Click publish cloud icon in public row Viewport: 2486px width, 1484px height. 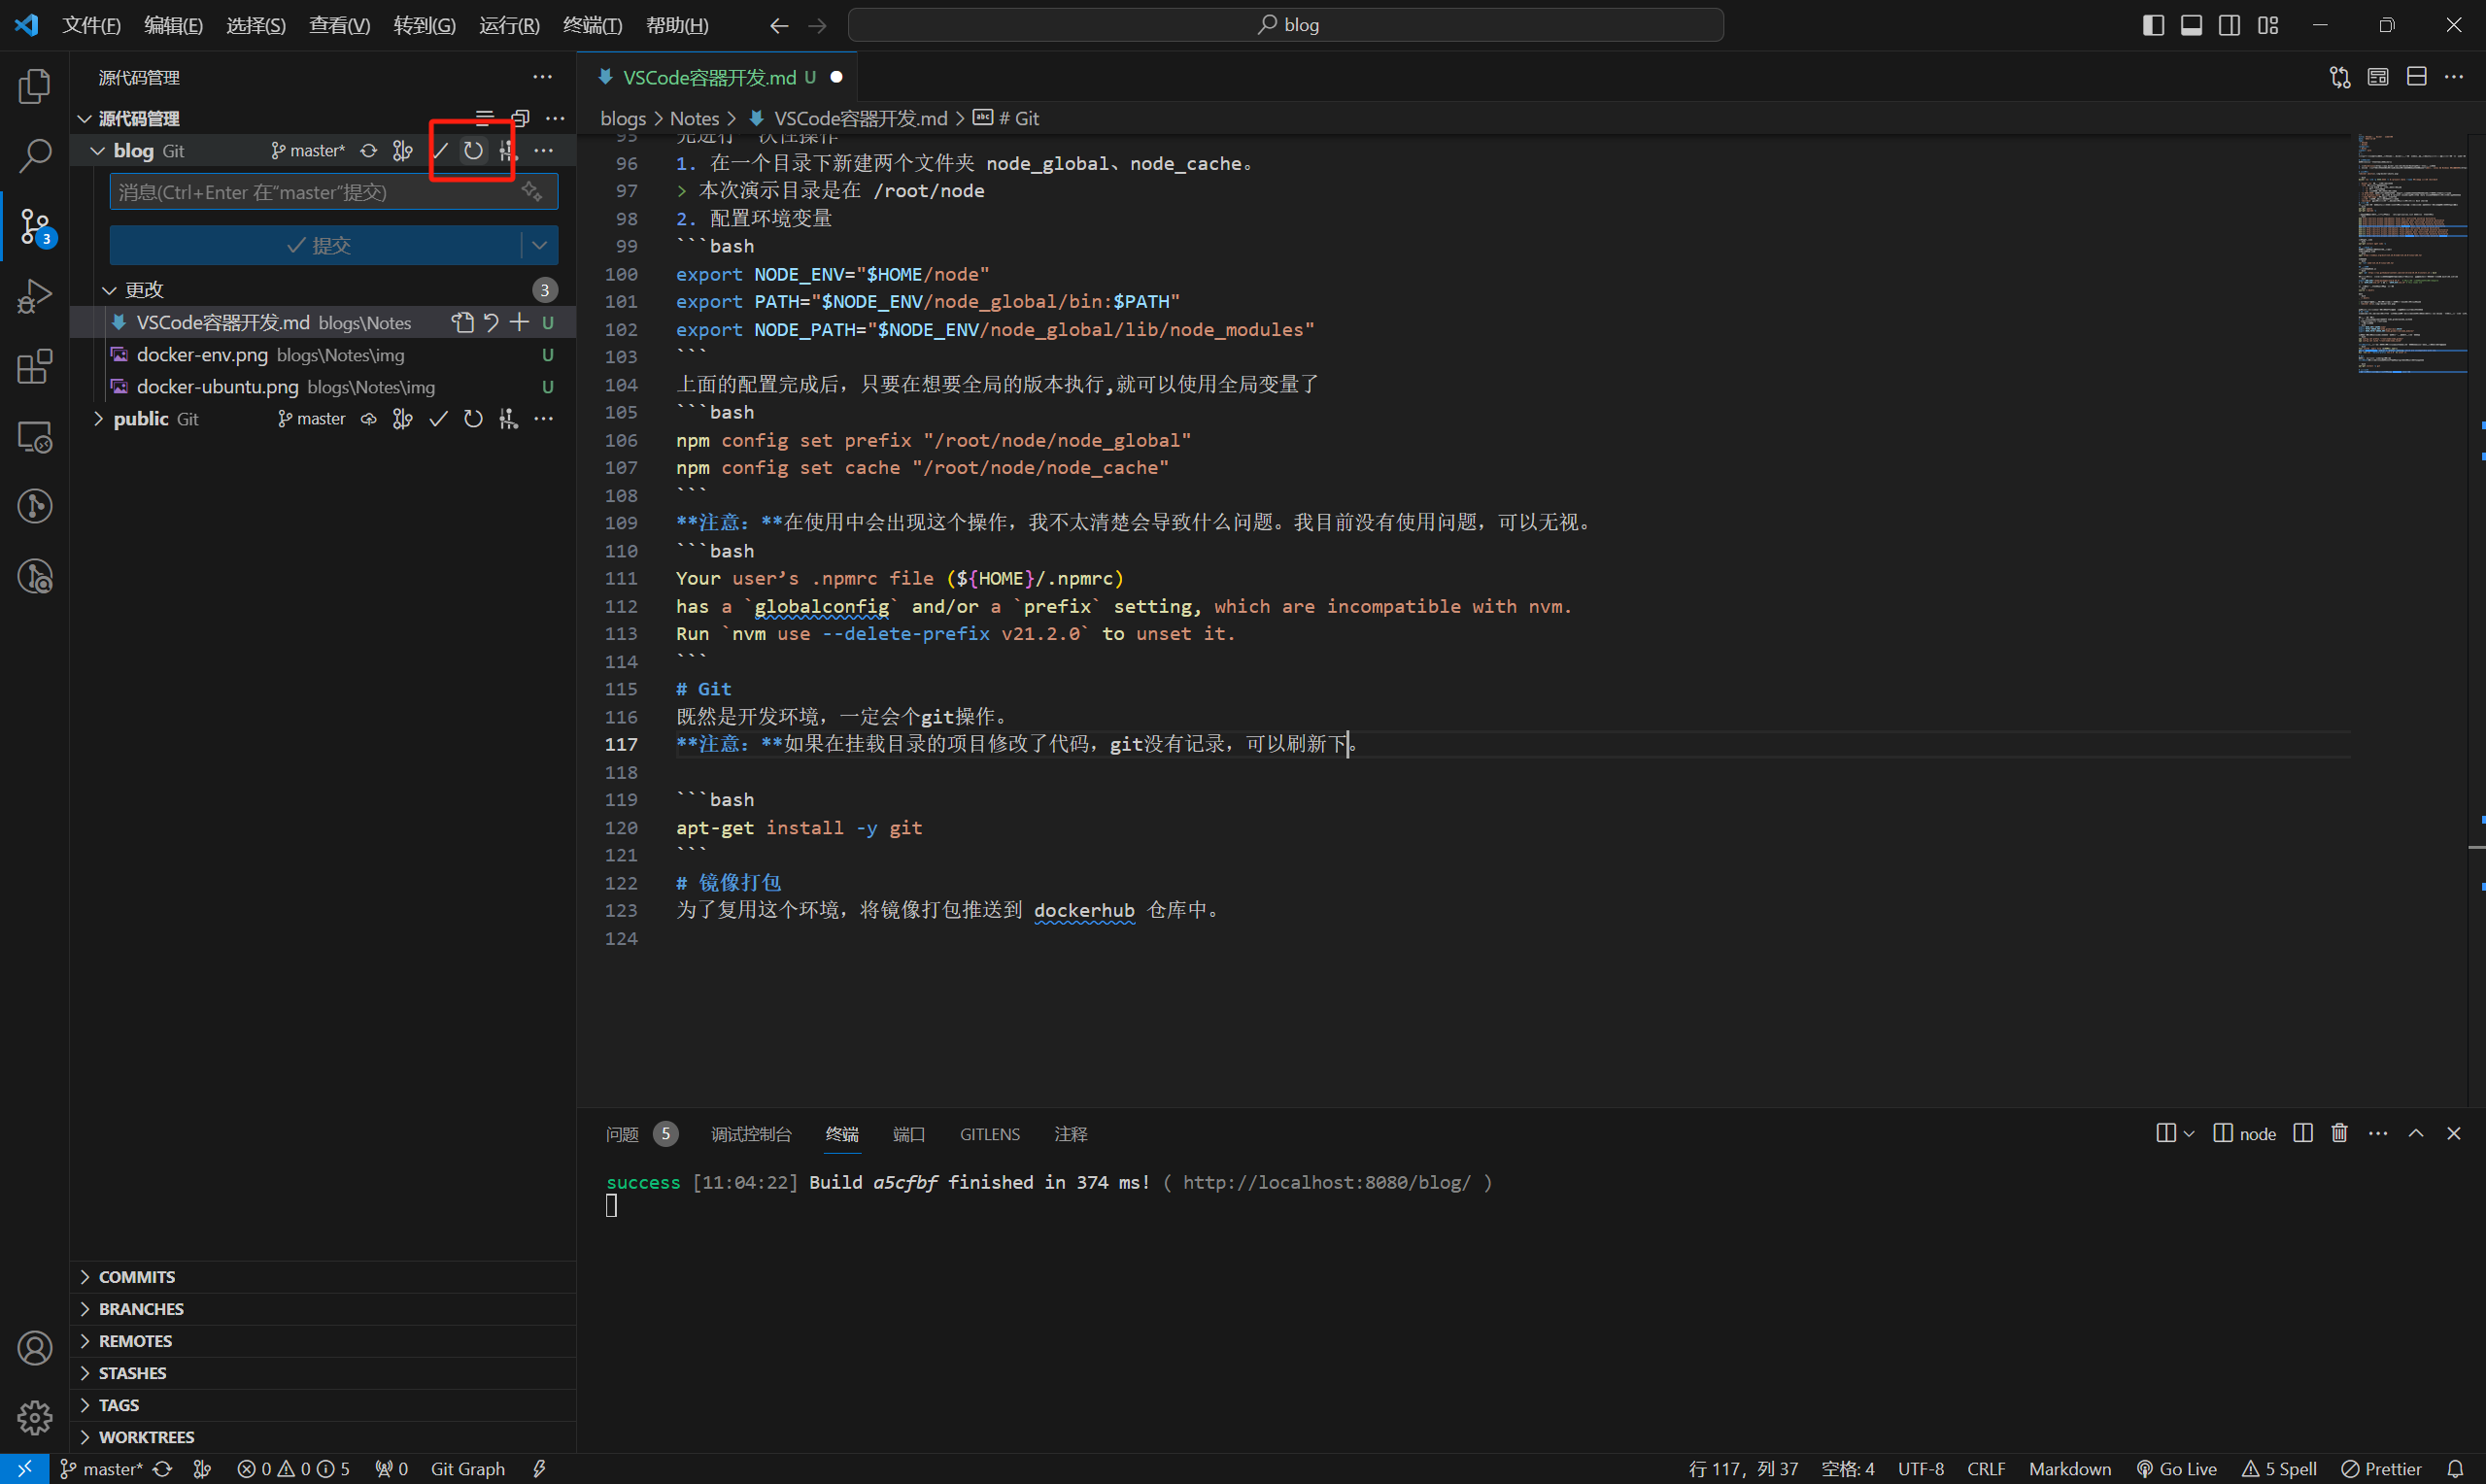pos(369,419)
